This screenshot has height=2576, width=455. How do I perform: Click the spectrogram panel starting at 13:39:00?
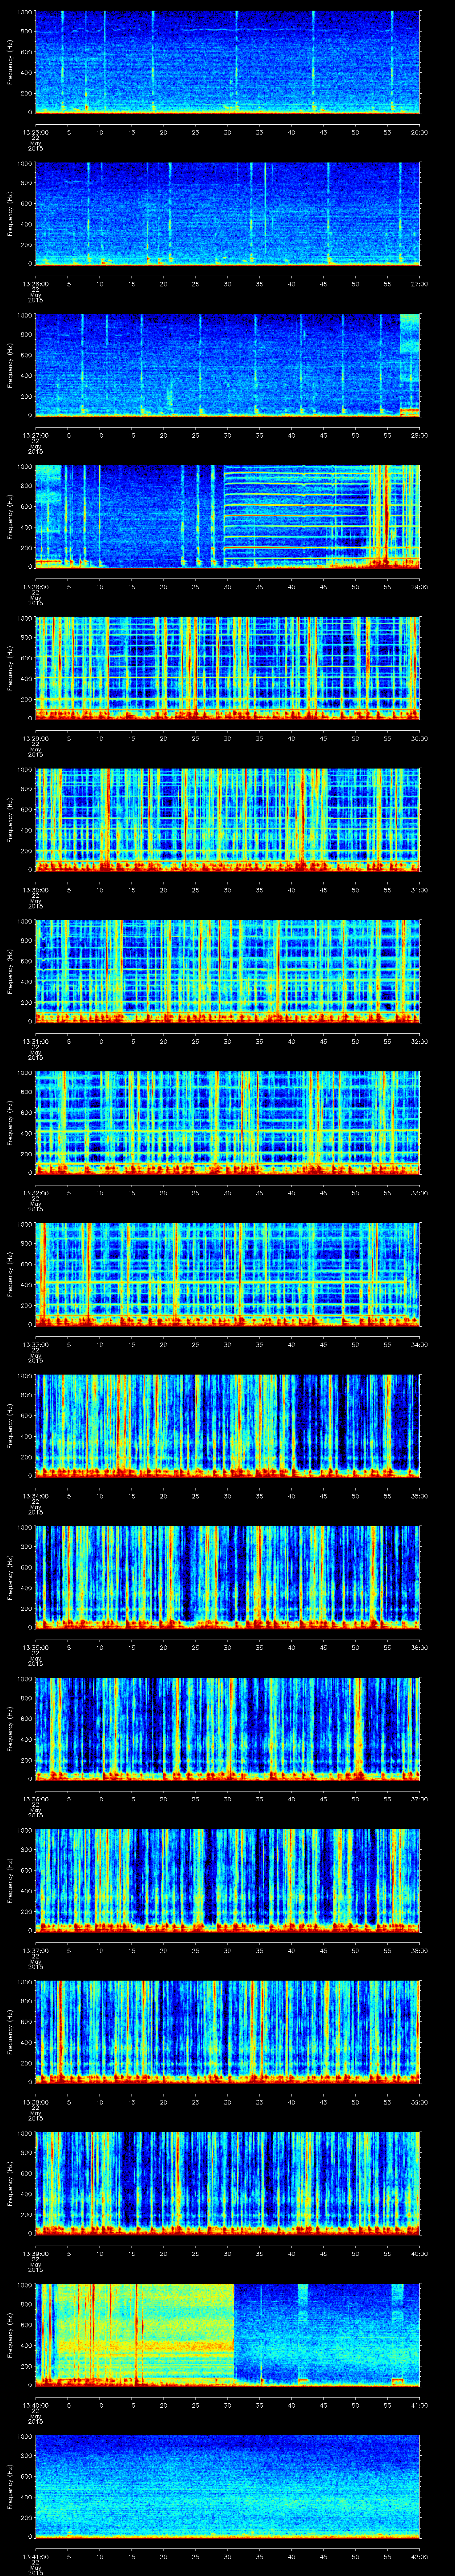228,2183
